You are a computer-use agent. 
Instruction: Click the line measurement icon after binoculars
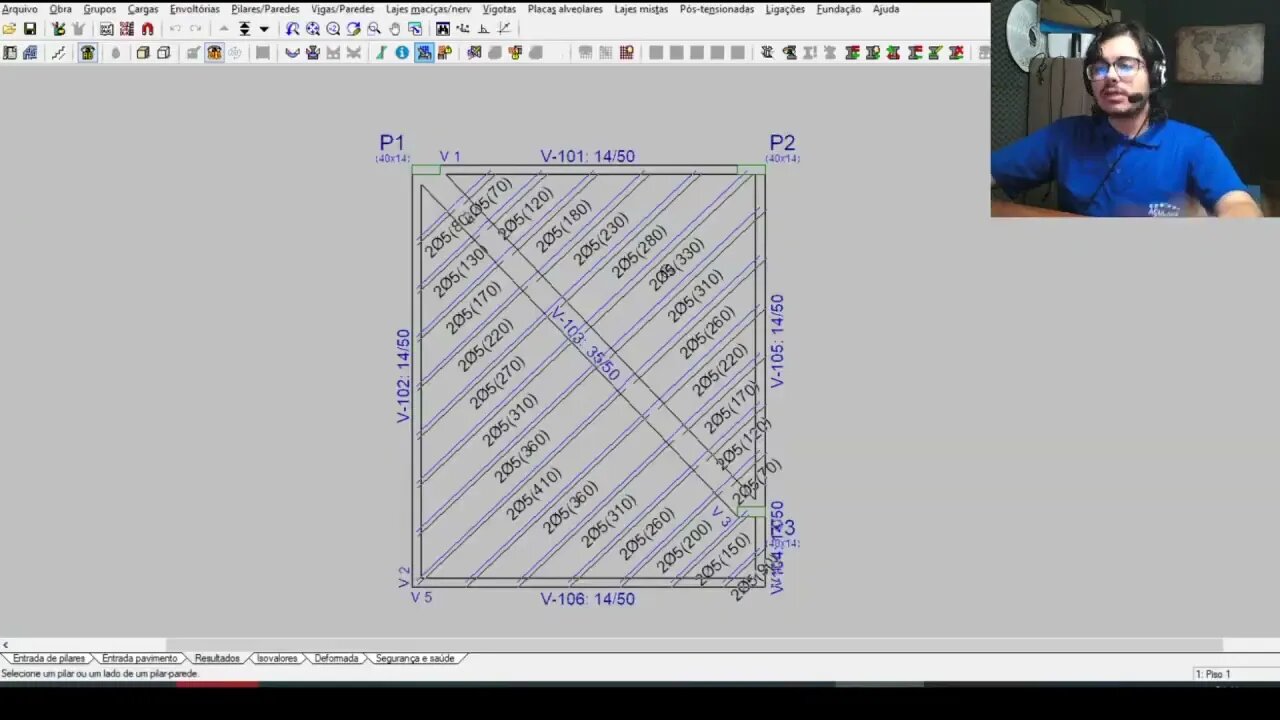[463, 29]
